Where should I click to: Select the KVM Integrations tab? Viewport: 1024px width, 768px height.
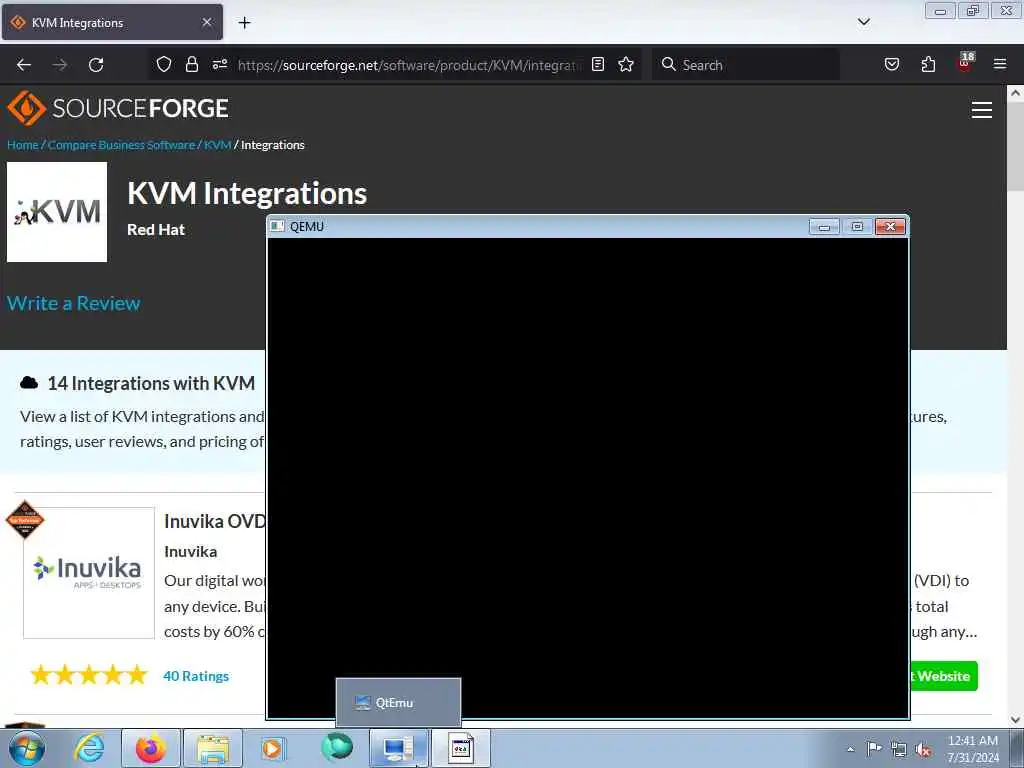(112, 22)
